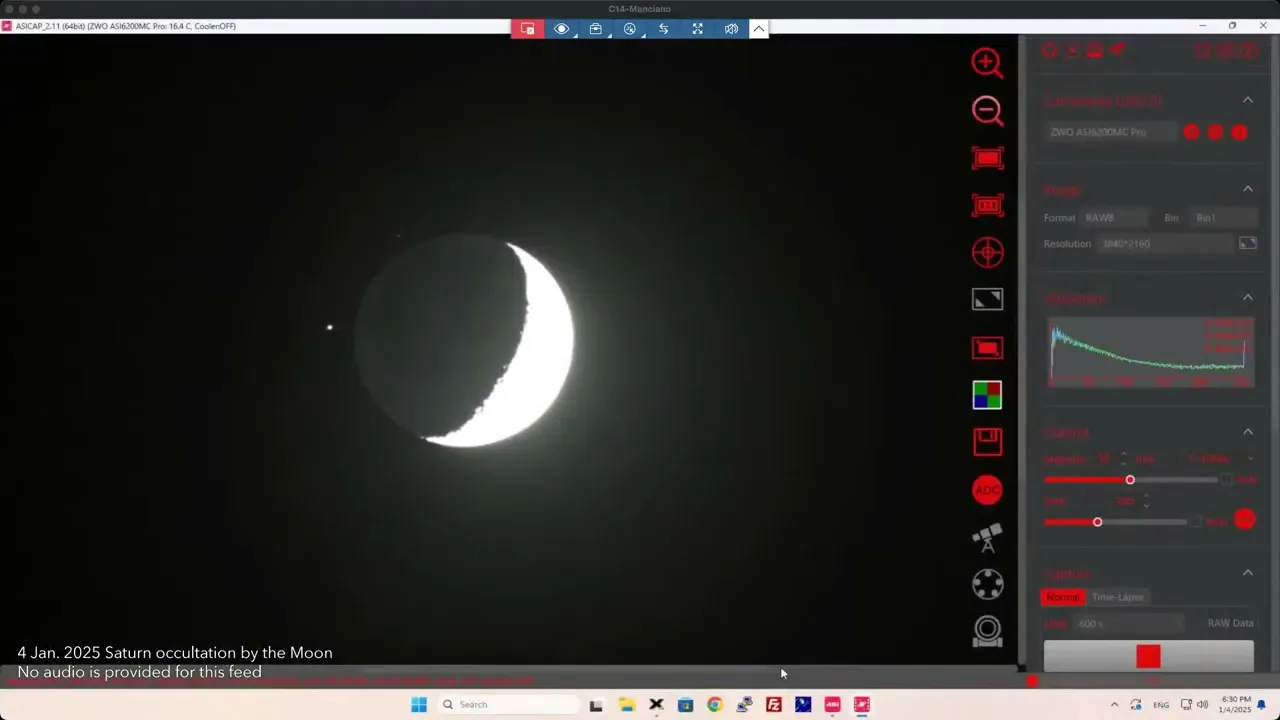Click the third icon in the panel header
The image size is (1280, 720).
pos(1094,50)
